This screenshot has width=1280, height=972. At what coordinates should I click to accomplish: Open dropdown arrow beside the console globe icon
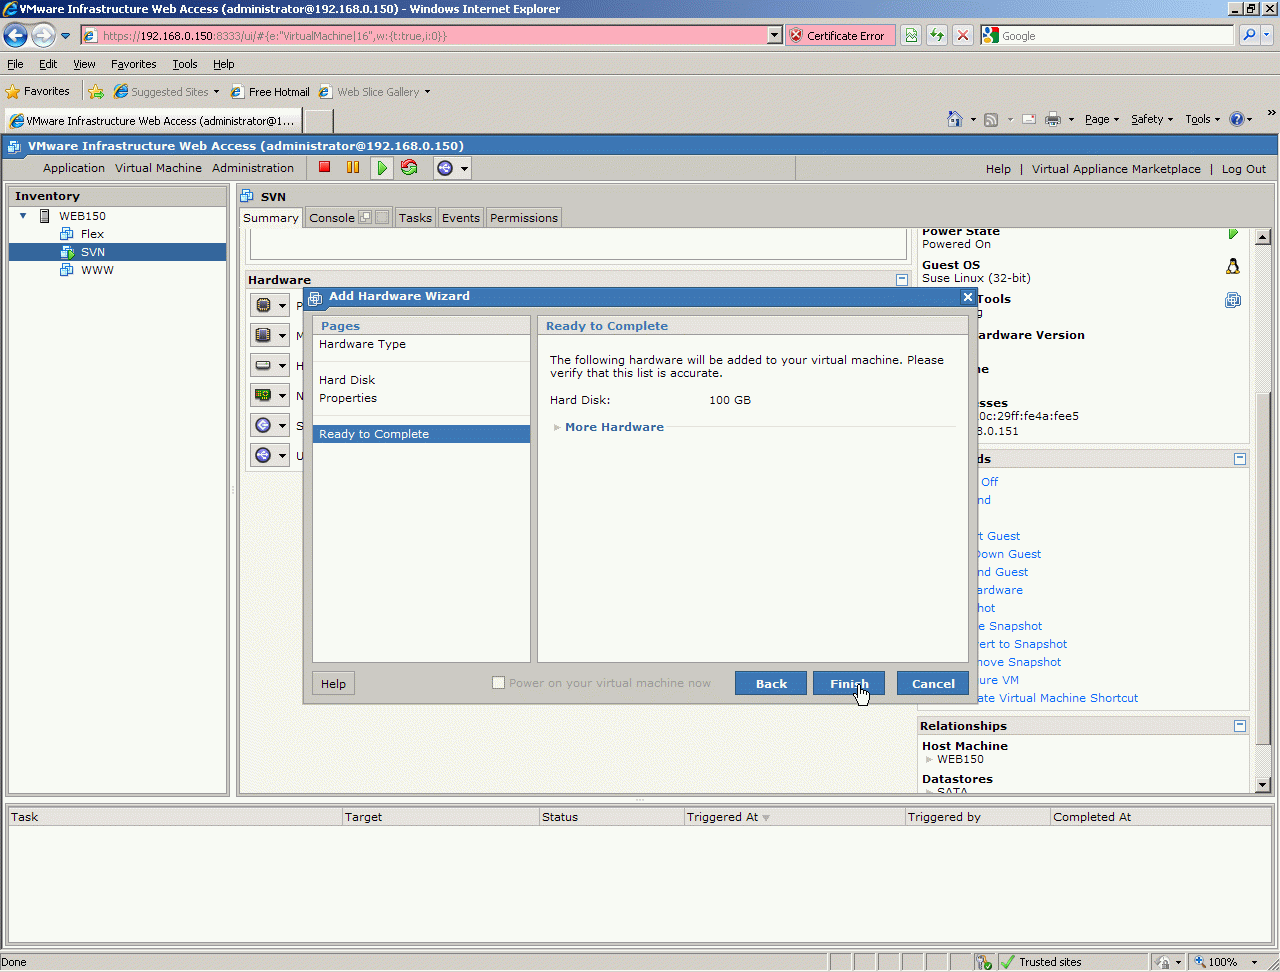[x=464, y=169]
